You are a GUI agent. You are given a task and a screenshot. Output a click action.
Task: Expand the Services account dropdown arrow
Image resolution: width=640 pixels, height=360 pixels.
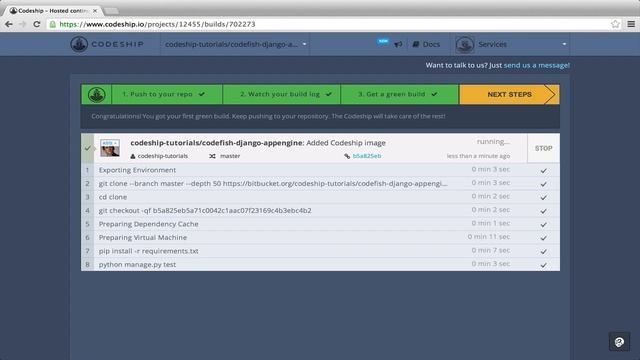(564, 44)
